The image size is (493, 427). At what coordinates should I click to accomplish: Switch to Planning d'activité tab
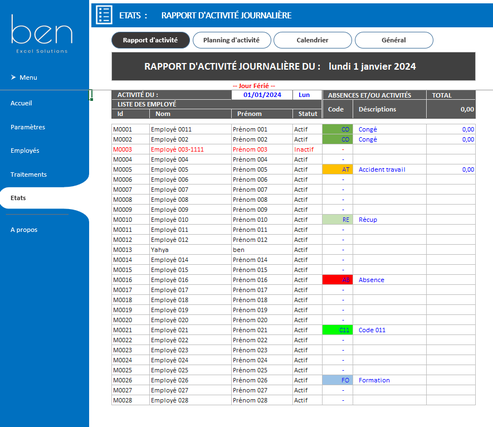[x=232, y=40]
